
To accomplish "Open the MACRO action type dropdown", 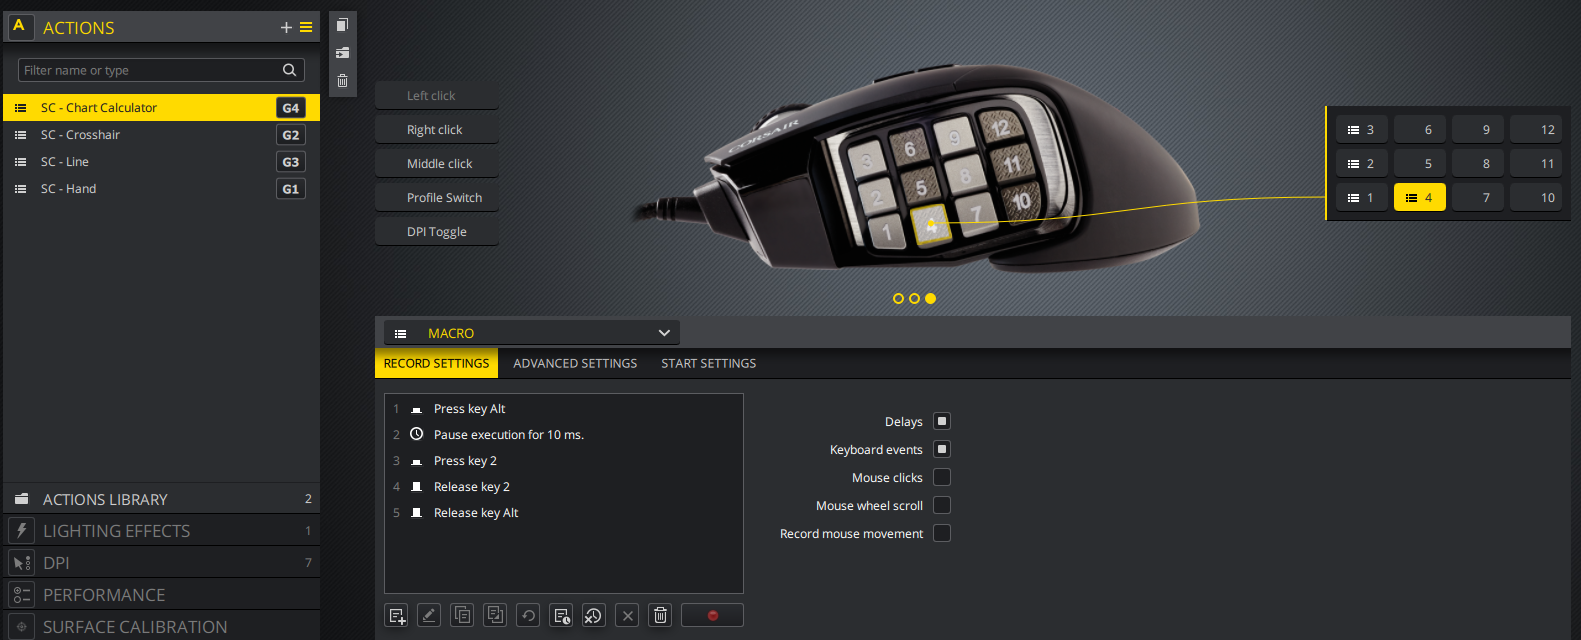I will (x=532, y=333).
